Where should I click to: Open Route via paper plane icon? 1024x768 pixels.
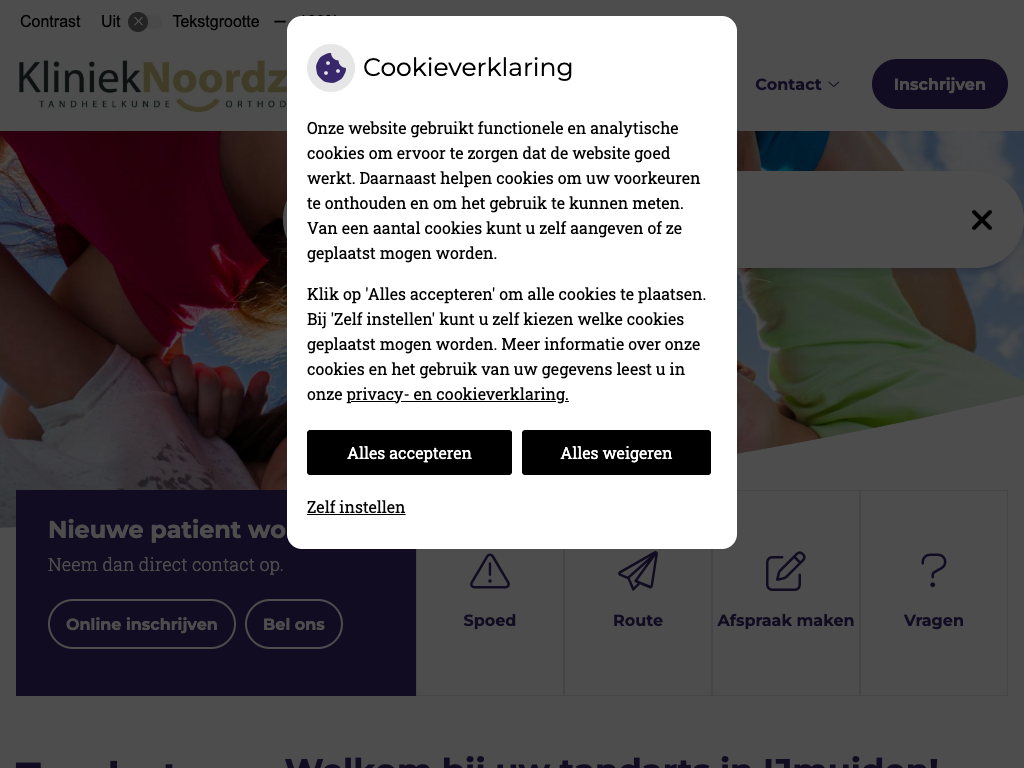638,571
